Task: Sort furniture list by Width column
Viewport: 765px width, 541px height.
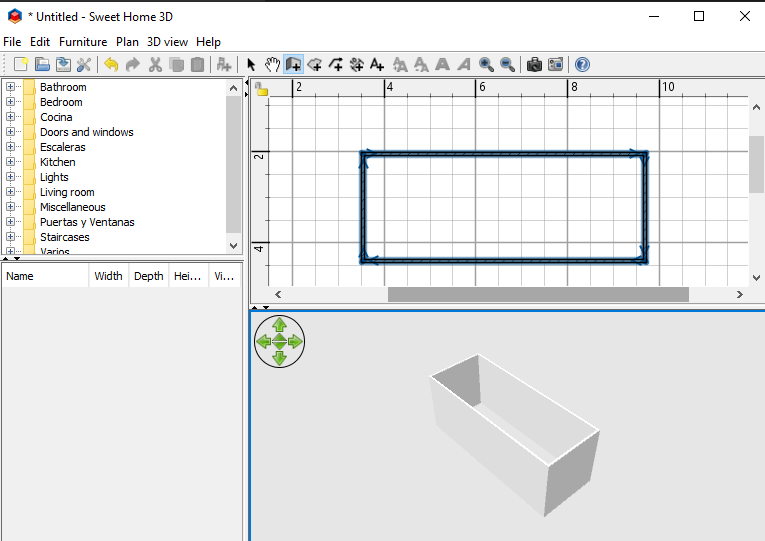Action: coord(109,276)
